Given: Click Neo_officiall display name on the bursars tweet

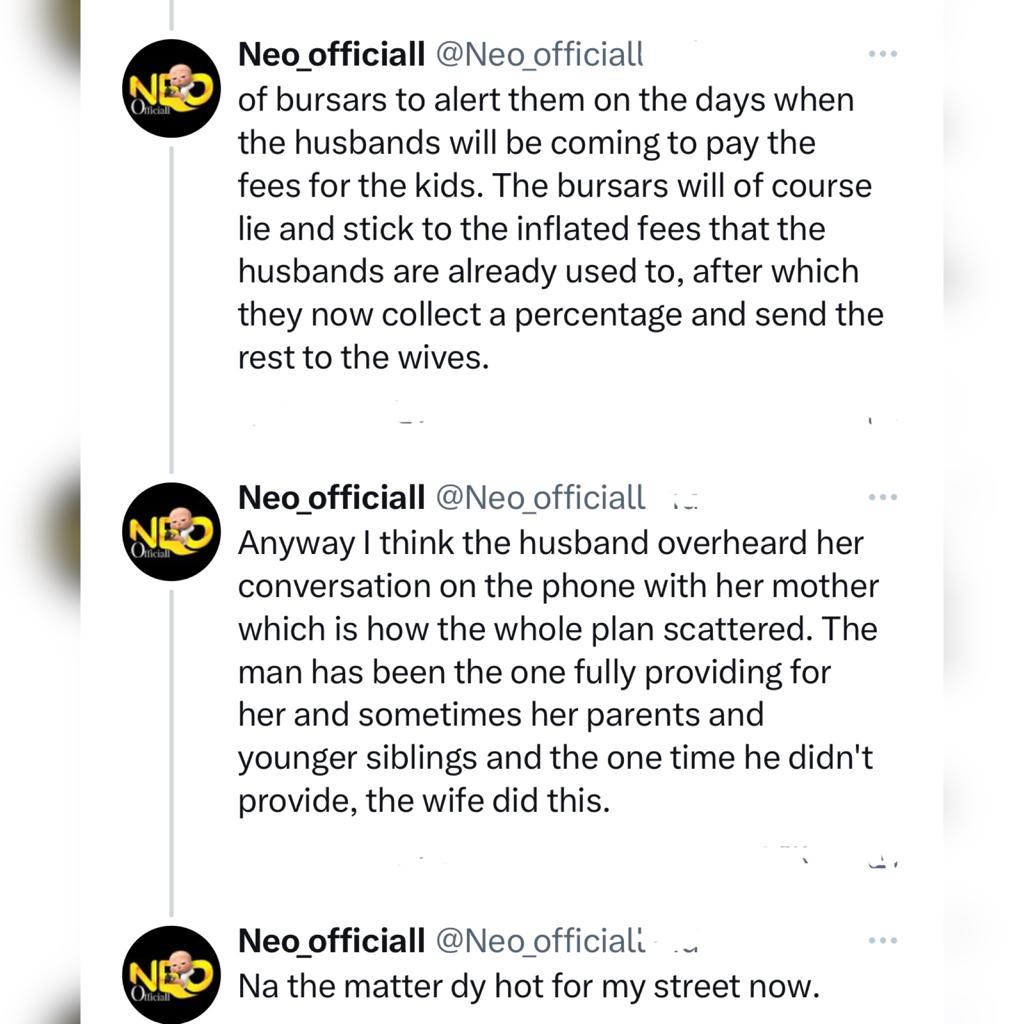Looking at the screenshot, I should (x=331, y=54).
